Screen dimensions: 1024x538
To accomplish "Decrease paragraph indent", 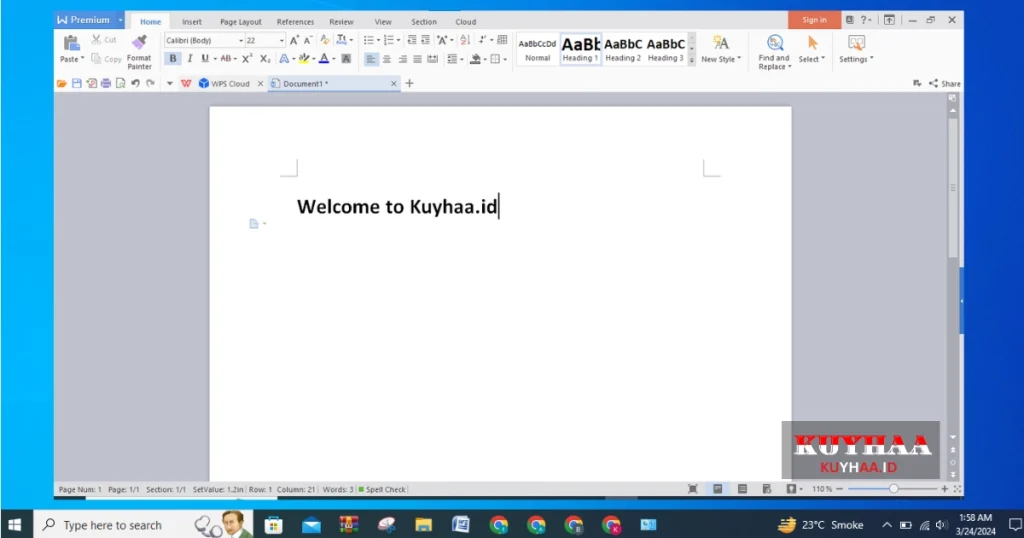I will point(411,40).
